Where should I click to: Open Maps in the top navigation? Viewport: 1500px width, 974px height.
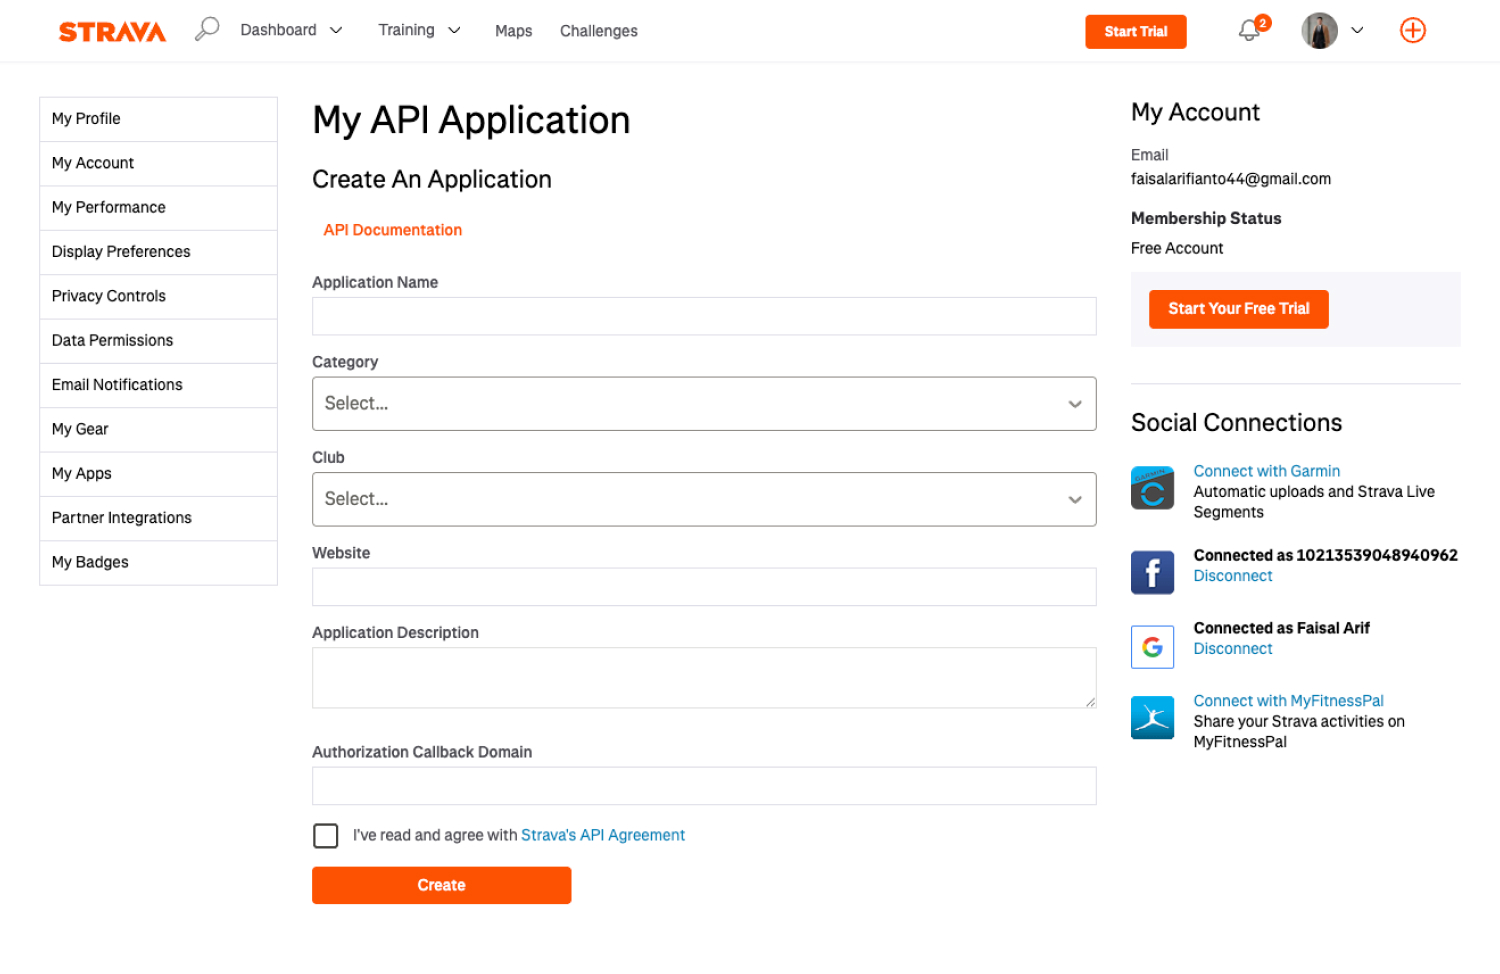513,31
